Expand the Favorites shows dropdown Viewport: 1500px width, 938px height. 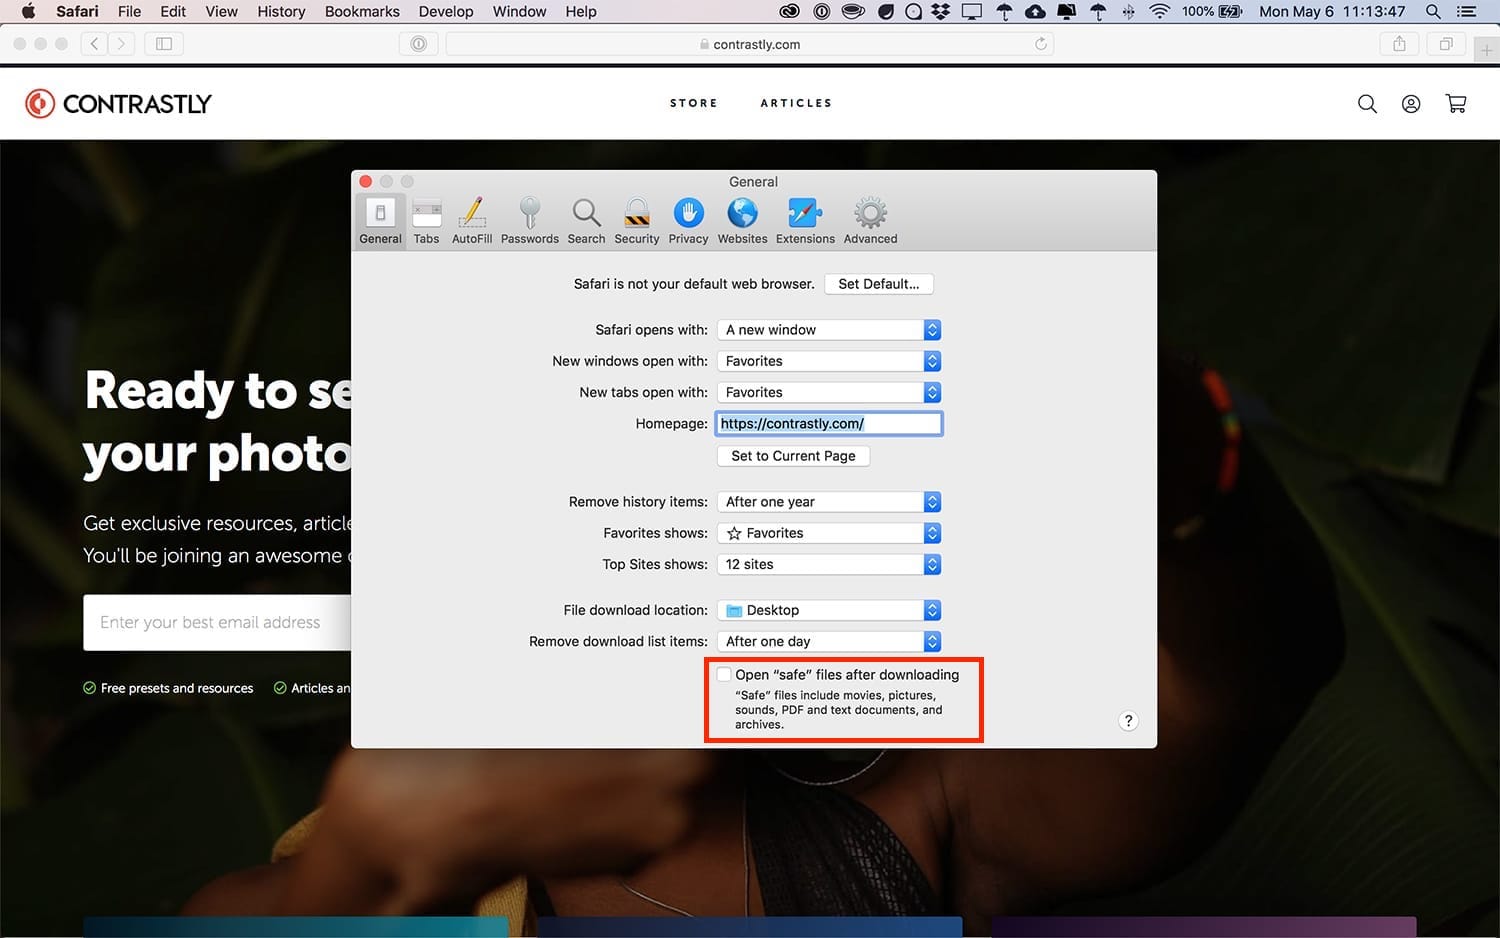pyautogui.click(x=829, y=533)
